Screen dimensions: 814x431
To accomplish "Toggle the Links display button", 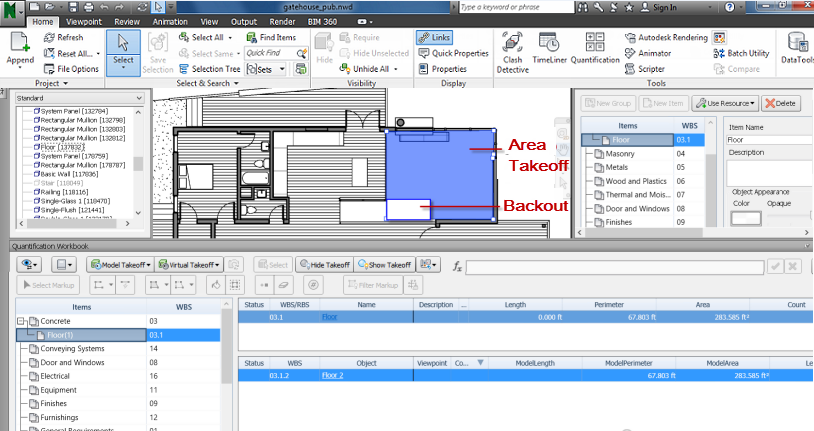I will click(435, 37).
